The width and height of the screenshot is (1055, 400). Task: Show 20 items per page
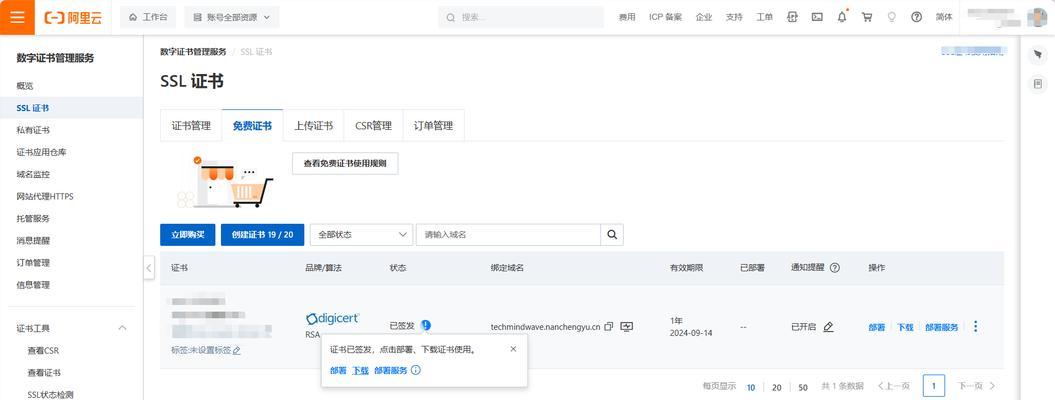point(776,388)
